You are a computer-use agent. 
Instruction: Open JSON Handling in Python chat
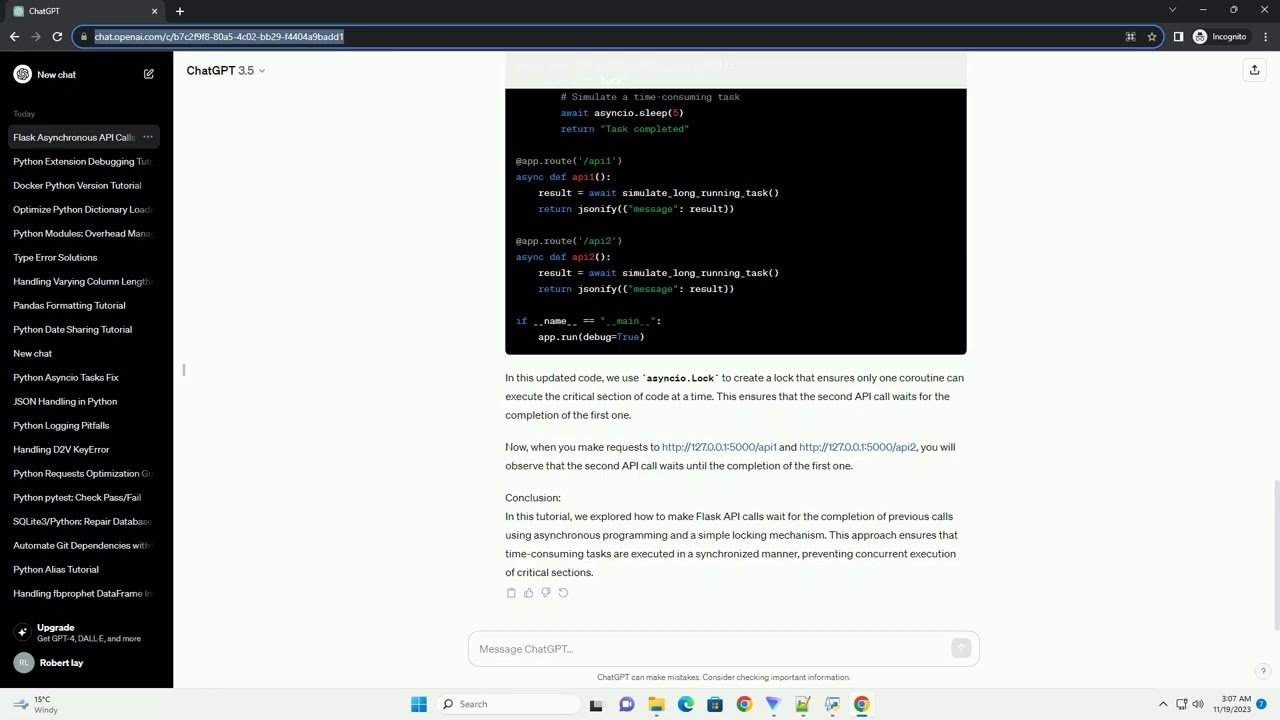(82, 401)
